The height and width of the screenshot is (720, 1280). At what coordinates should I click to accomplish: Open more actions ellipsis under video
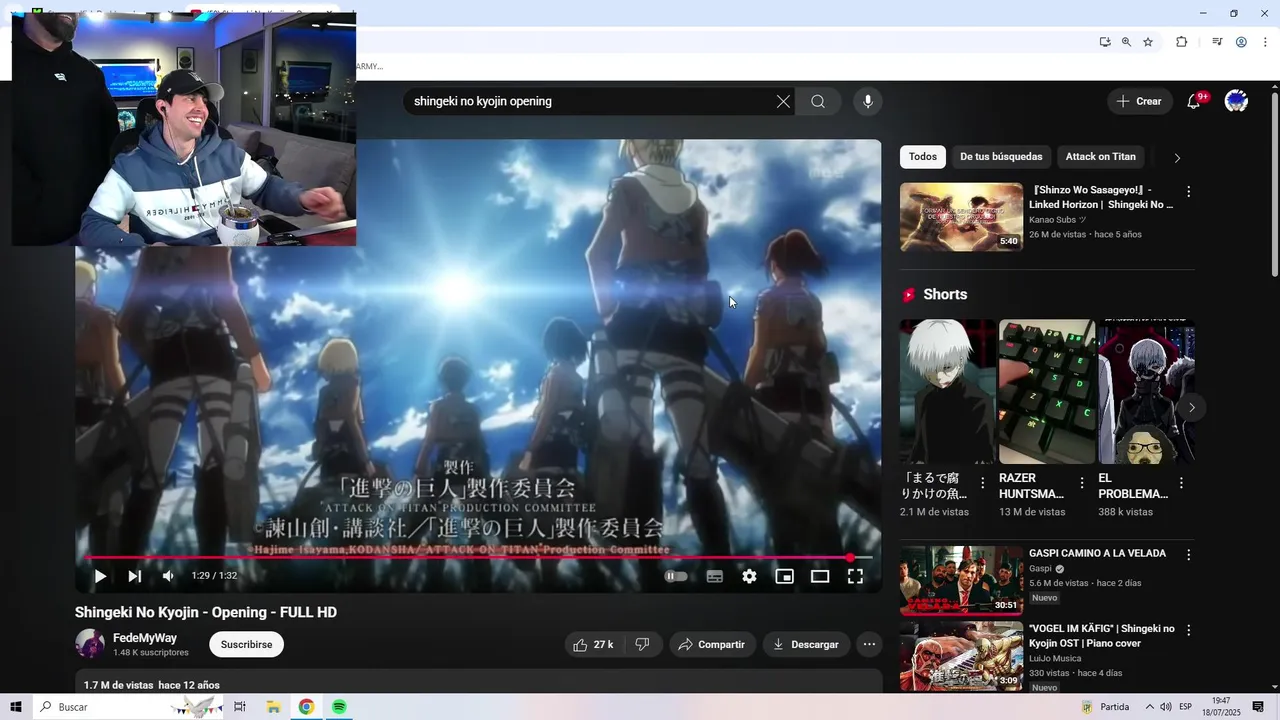pos(870,645)
